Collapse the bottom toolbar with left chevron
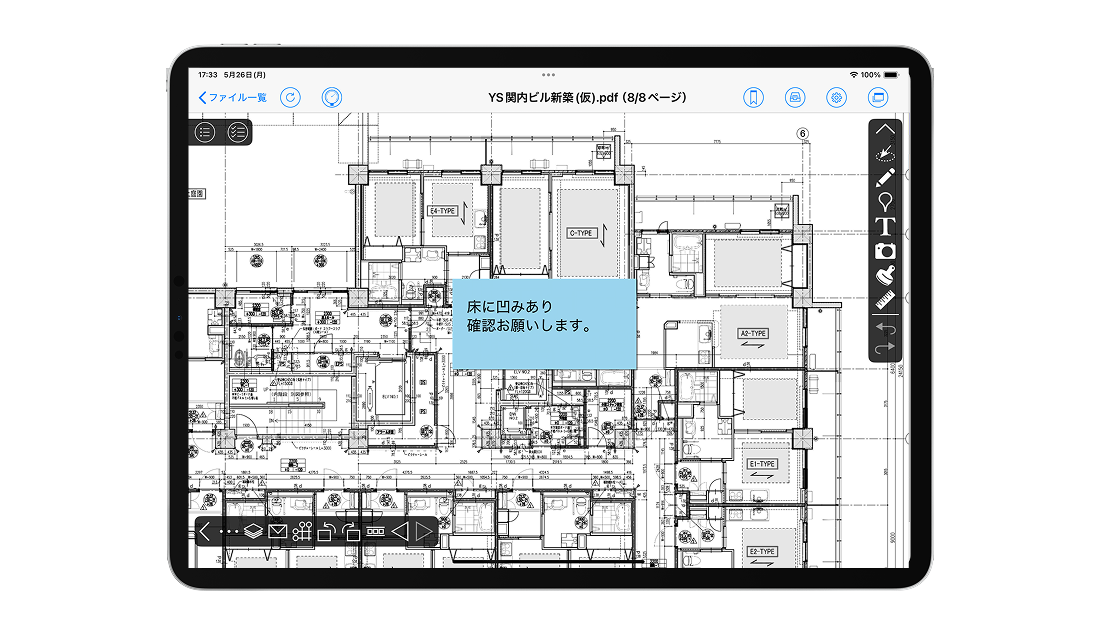 click(204, 532)
